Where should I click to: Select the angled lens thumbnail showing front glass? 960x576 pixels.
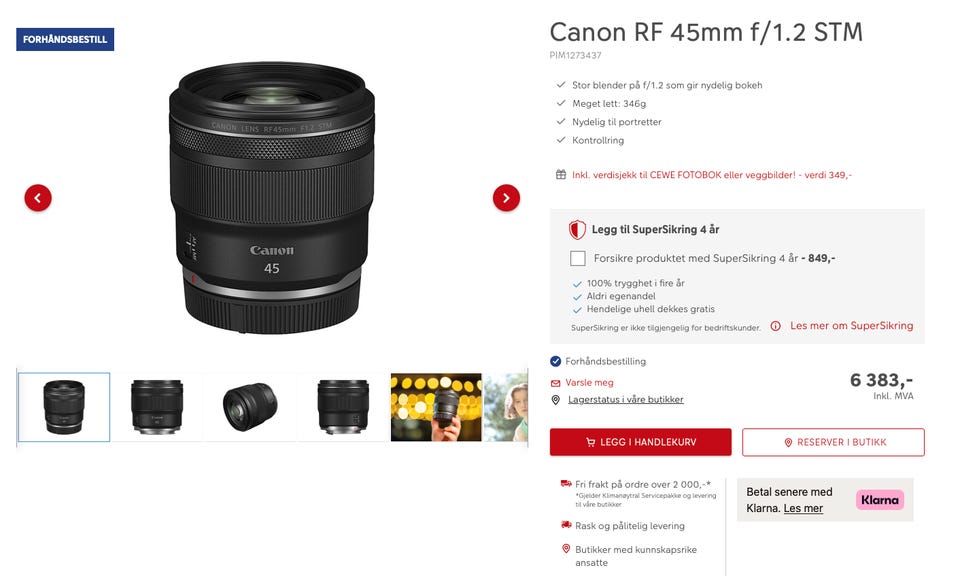[250, 407]
